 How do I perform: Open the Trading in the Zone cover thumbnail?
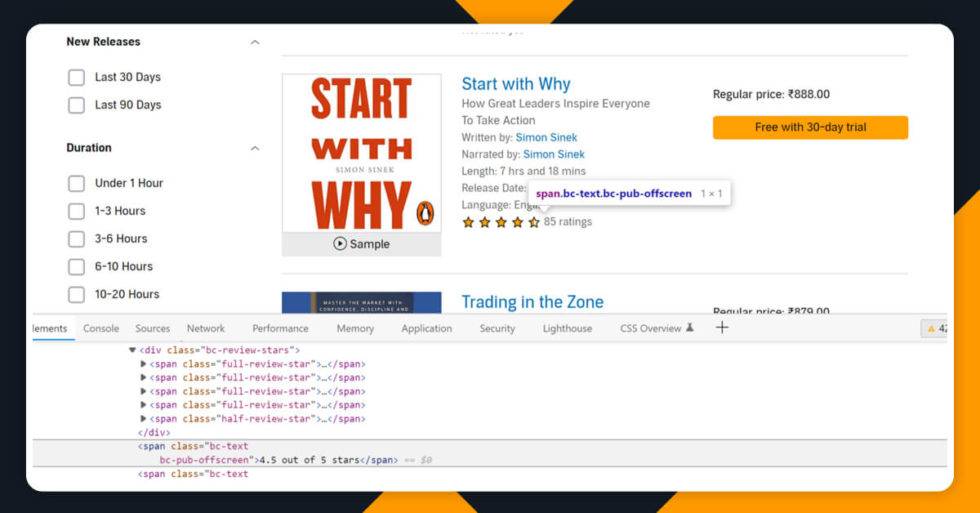point(361,302)
